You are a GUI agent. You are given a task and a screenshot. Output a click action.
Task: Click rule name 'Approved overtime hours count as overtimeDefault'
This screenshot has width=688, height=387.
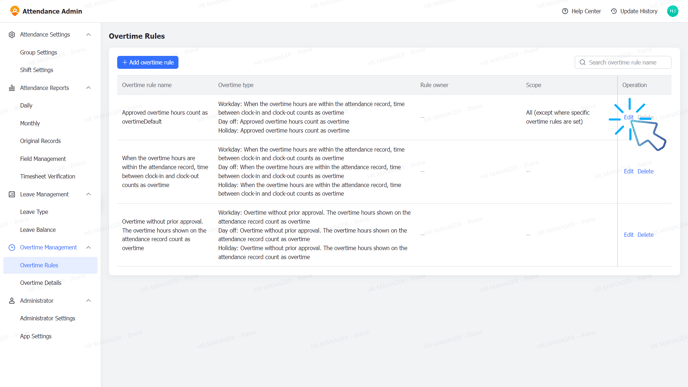coord(165,117)
